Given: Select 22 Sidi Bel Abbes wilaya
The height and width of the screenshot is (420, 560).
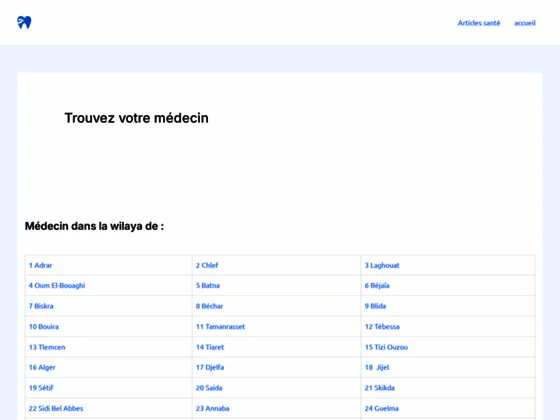Looking at the screenshot, I should (x=56, y=409).
